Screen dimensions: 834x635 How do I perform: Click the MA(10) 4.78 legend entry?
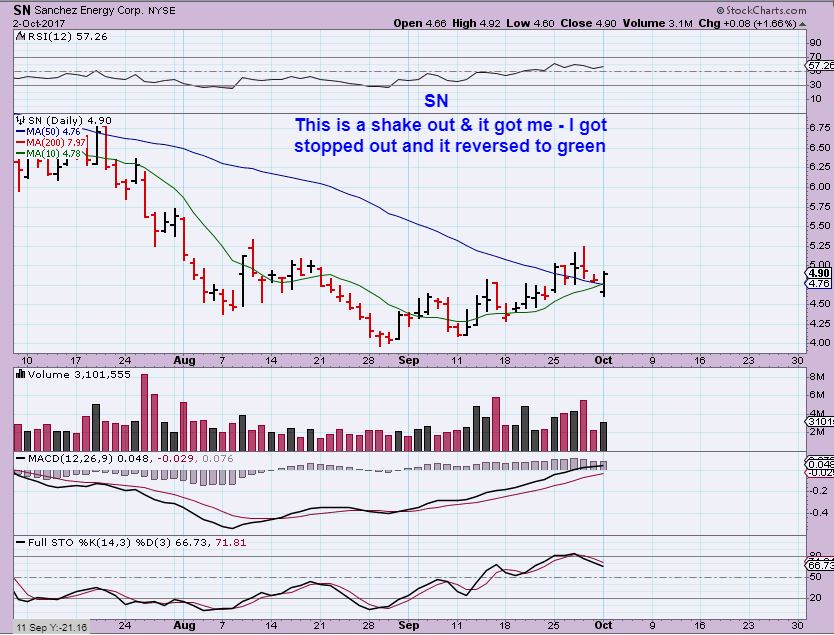[48, 154]
